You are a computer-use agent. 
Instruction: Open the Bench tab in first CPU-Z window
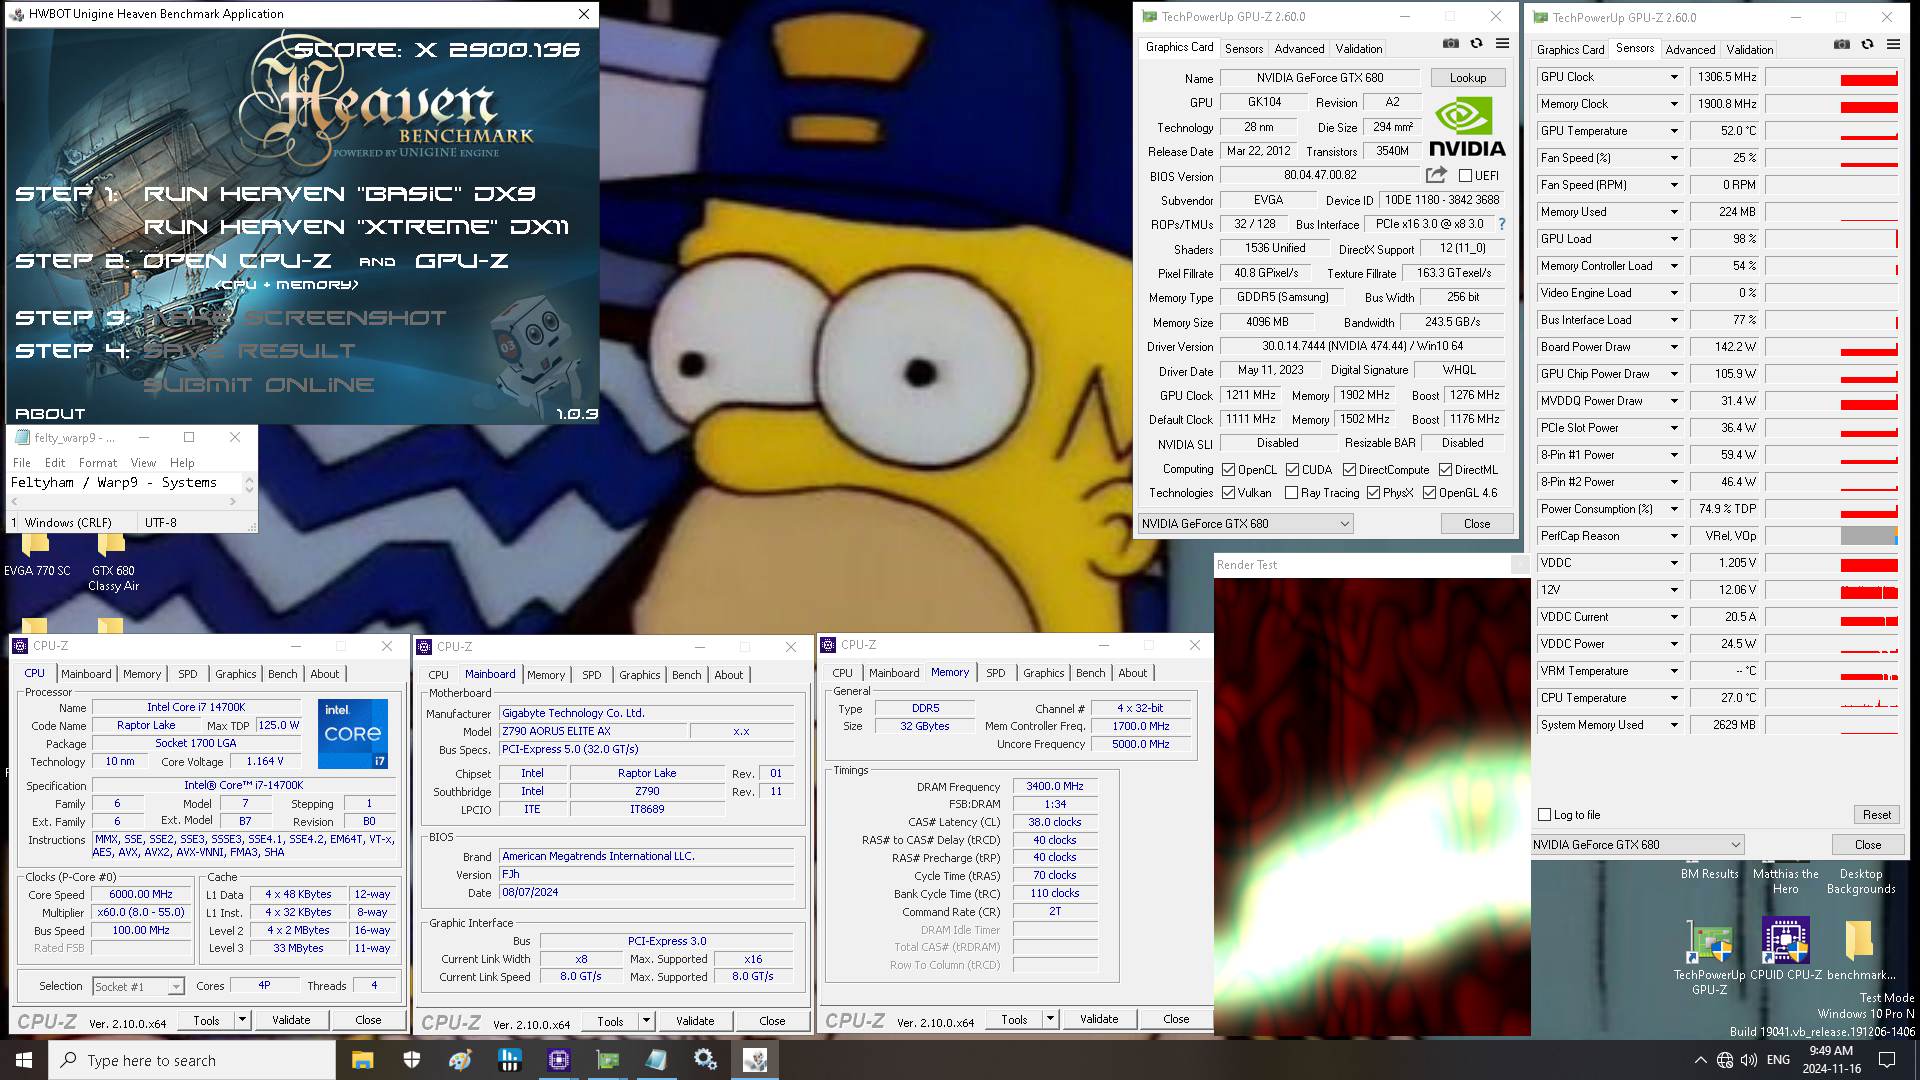click(x=282, y=674)
